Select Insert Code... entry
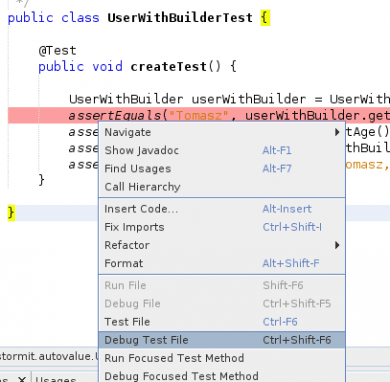 pyautogui.click(x=222, y=209)
